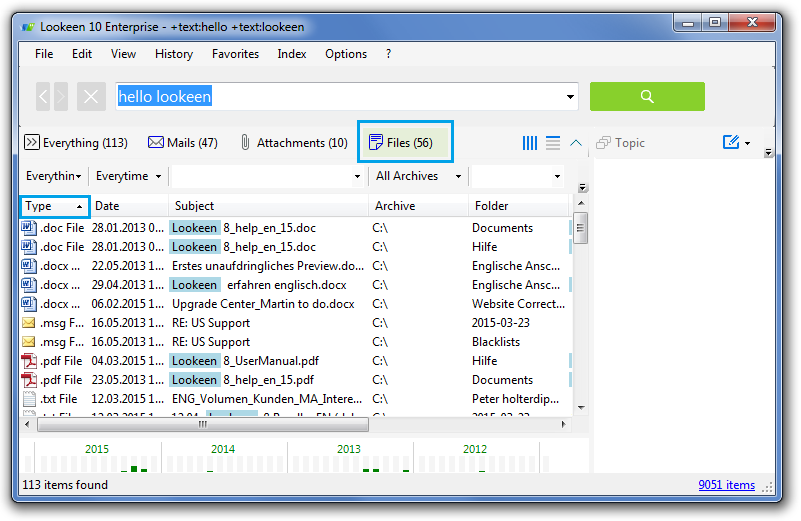Screen dimensions: 801x521
Task: Select Lookeen erfahren englisch.docx row
Action: tap(296, 285)
